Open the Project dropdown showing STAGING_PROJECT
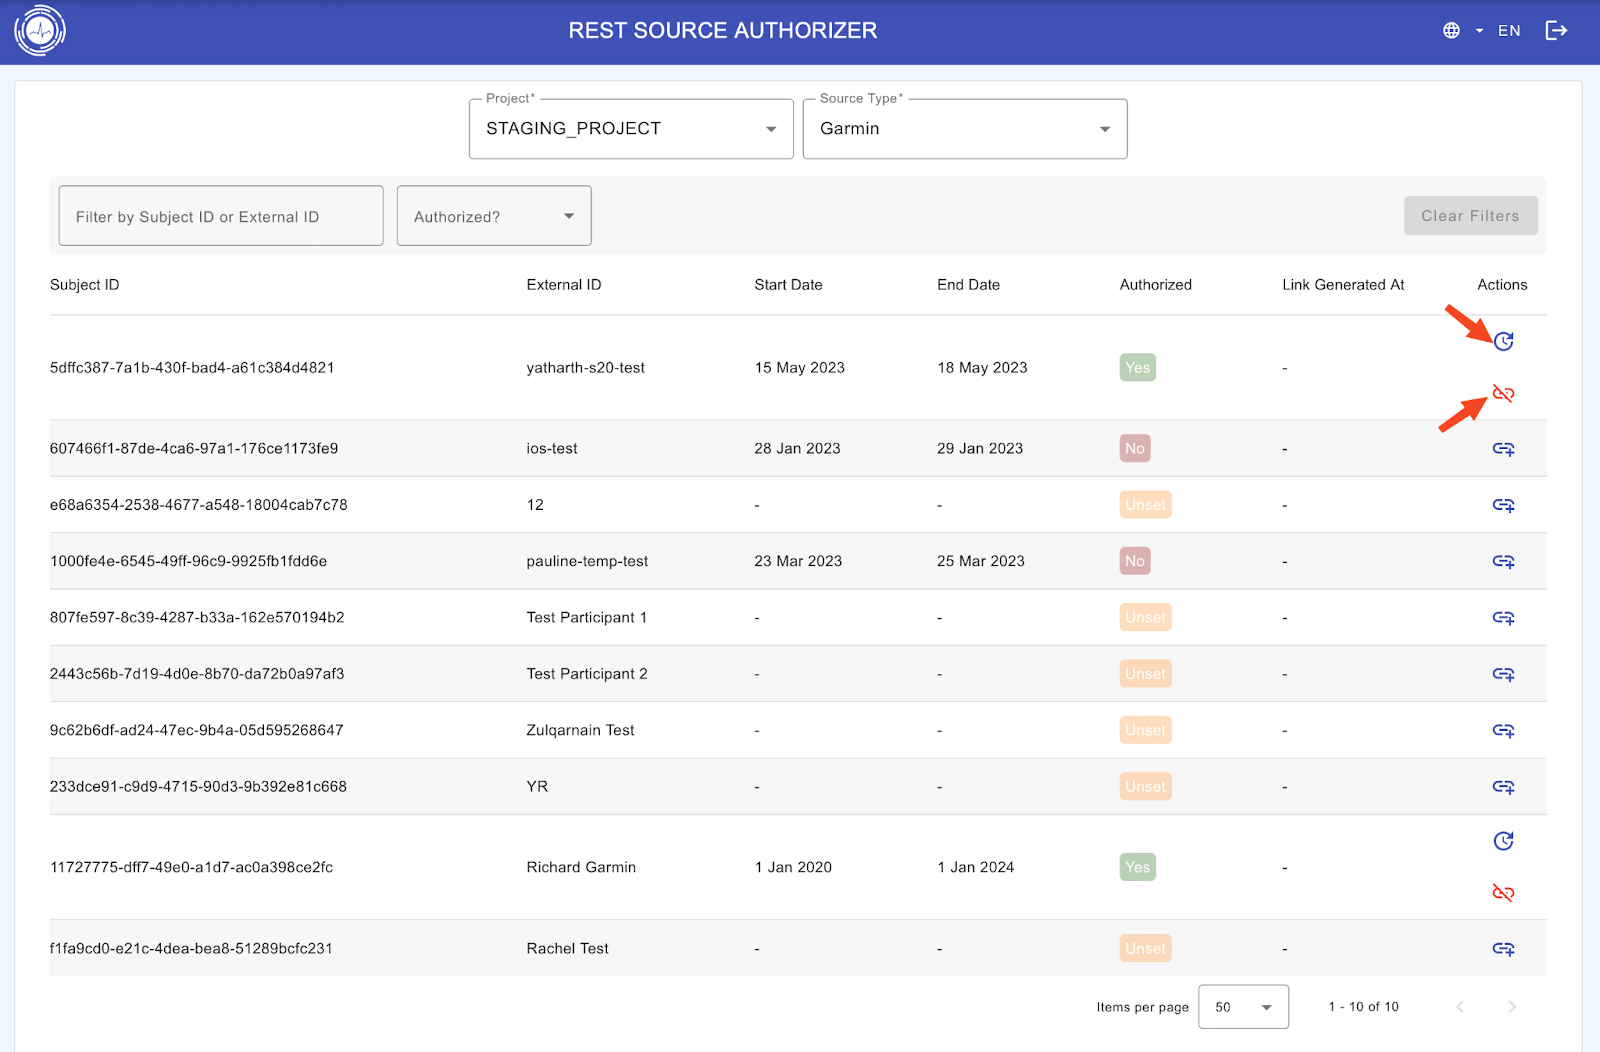 pyautogui.click(x=631, y=129)
